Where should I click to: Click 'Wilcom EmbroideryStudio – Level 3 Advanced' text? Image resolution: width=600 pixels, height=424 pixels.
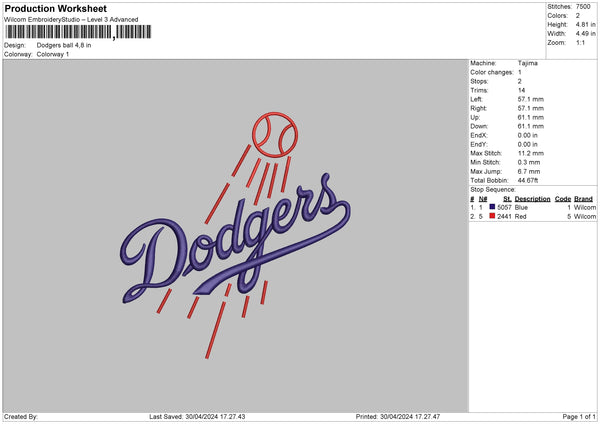(71, 20)
